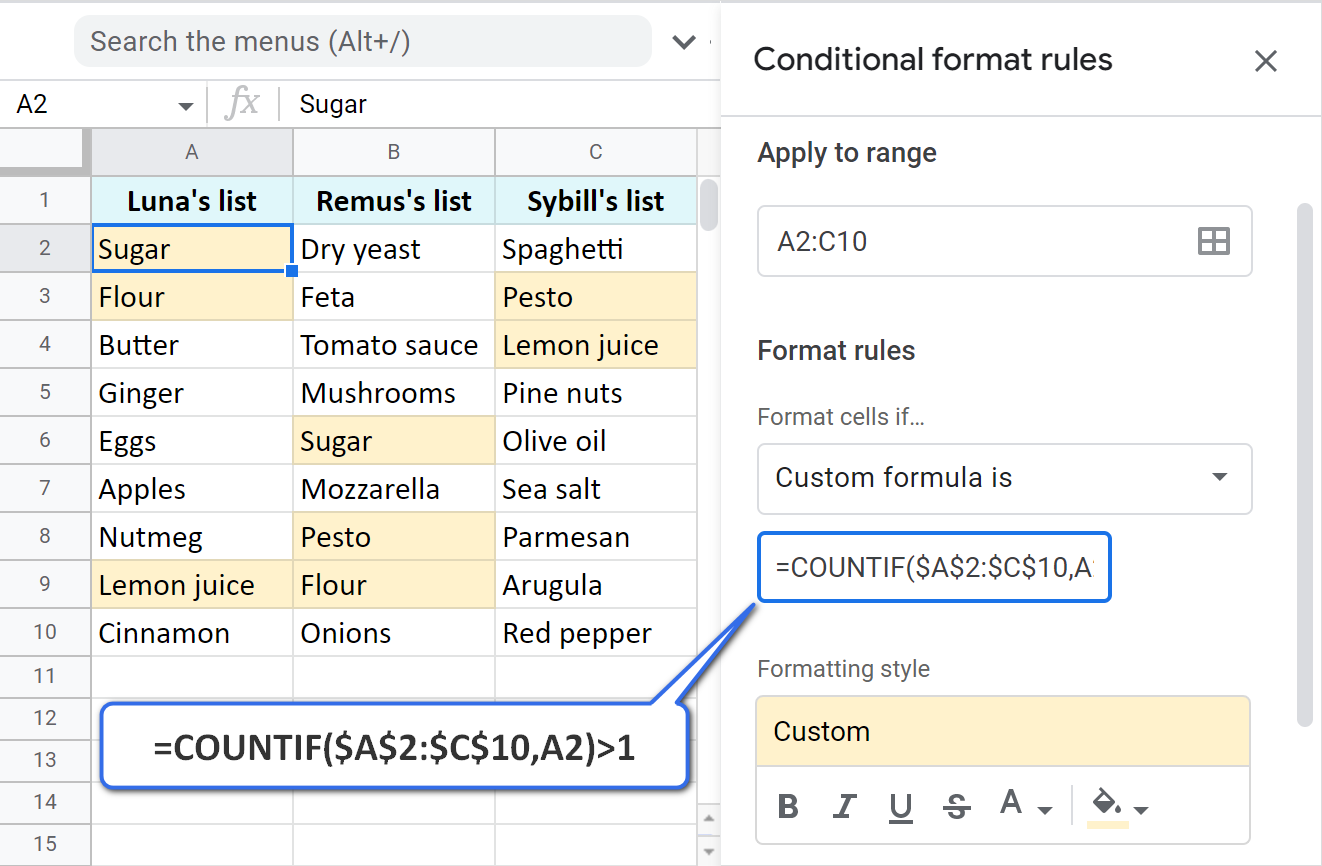Expand the chevron next to the search bar
This screenshot has width=1322, height=866.
[684, 41]
